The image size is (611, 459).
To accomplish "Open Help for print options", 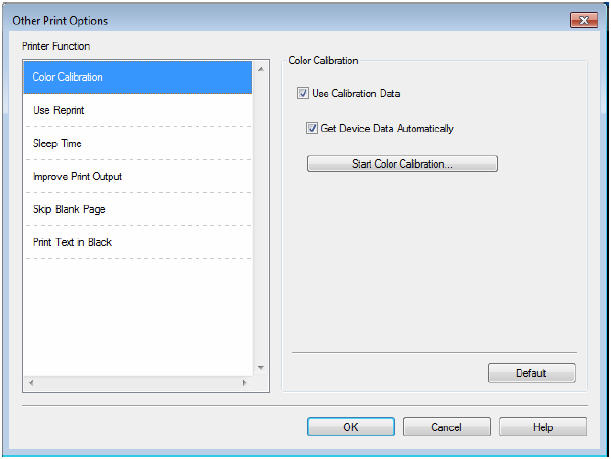I will (542, 427).
